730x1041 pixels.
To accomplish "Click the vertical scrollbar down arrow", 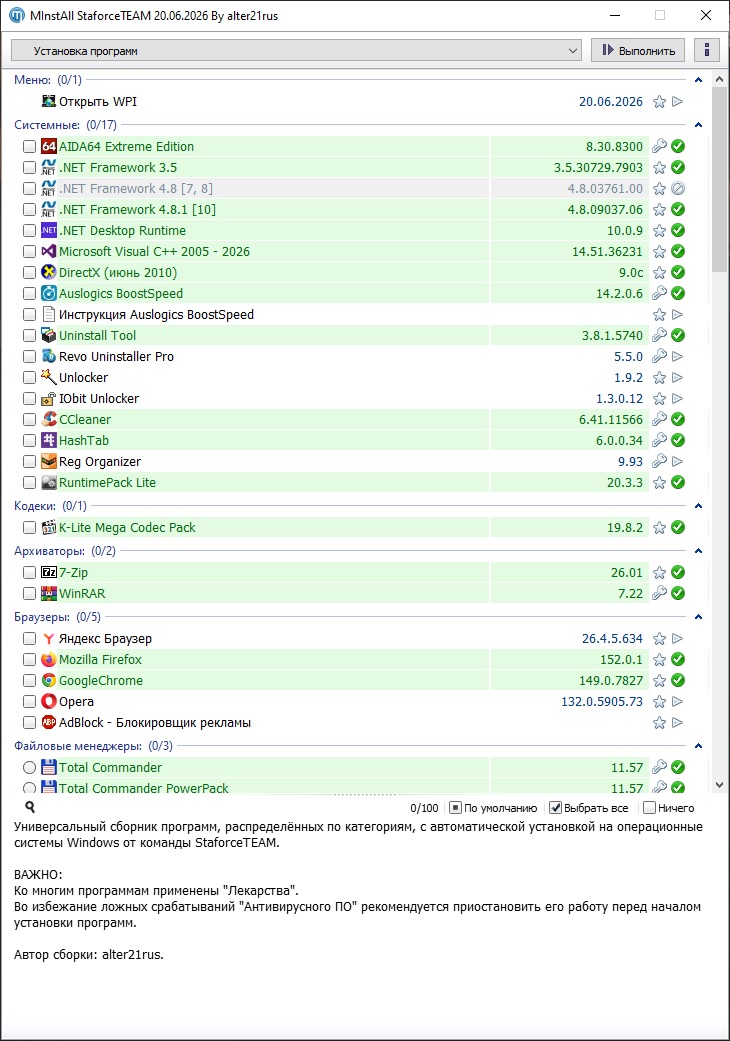I will point(719,785).
